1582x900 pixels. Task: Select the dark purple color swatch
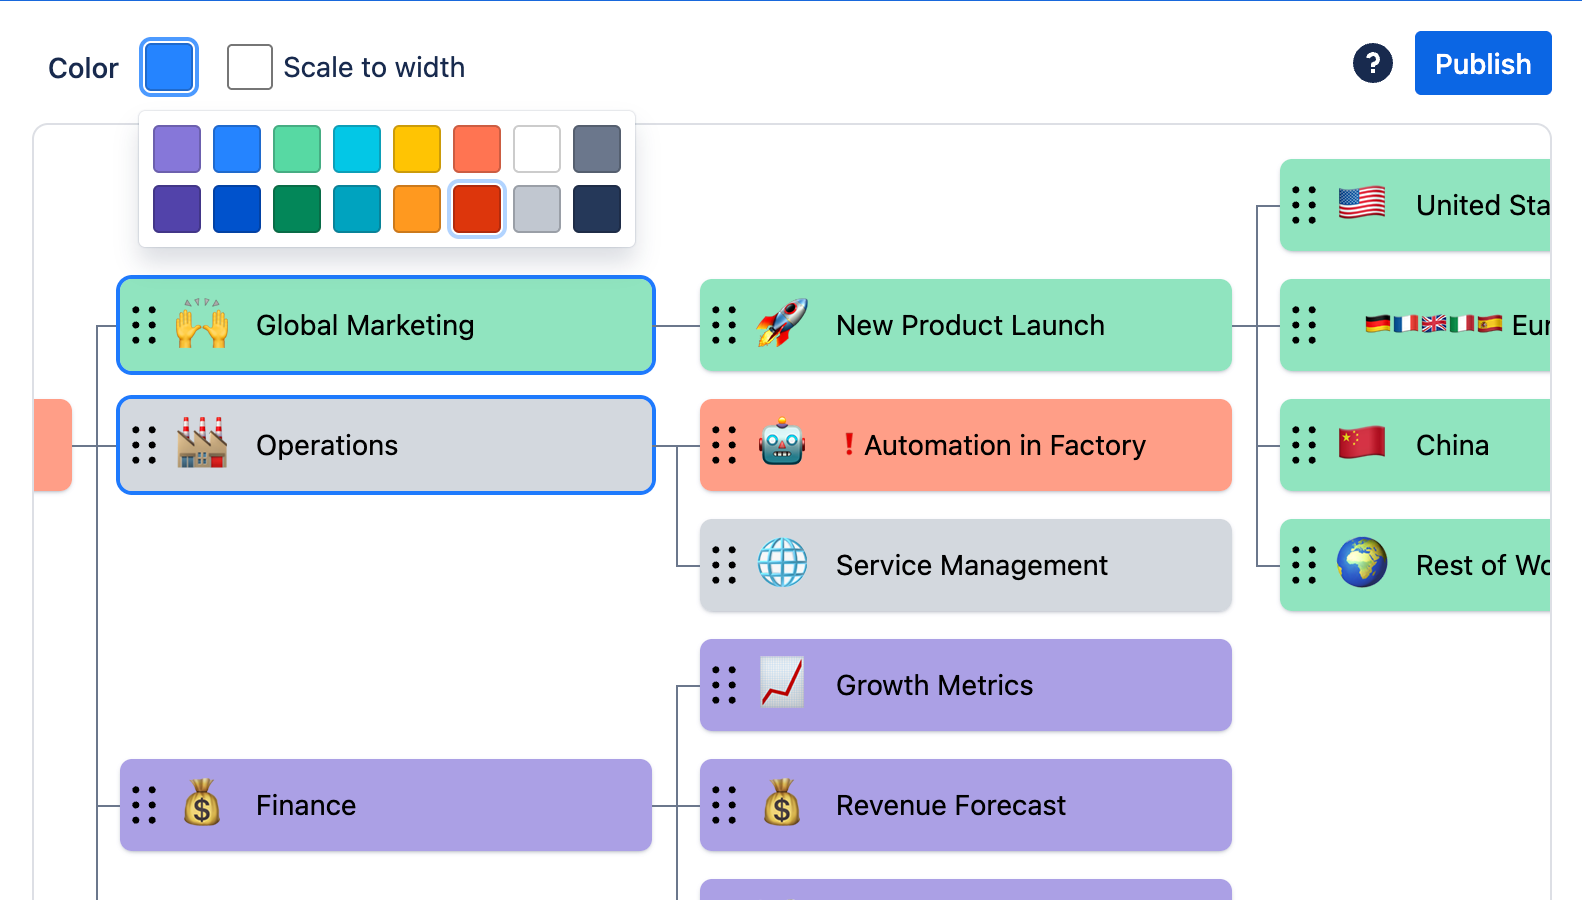(x=177, y=209)
